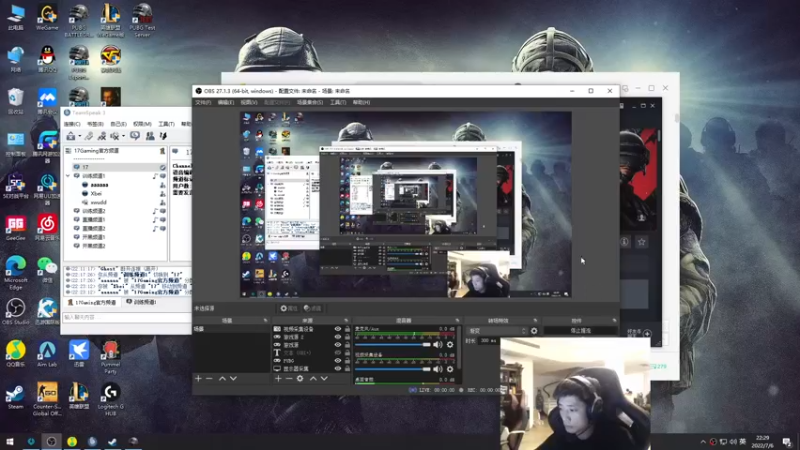800x450 pixels.
Task: Click the Filters button above OBS scenes panel
Action: [x=312, y=308]
